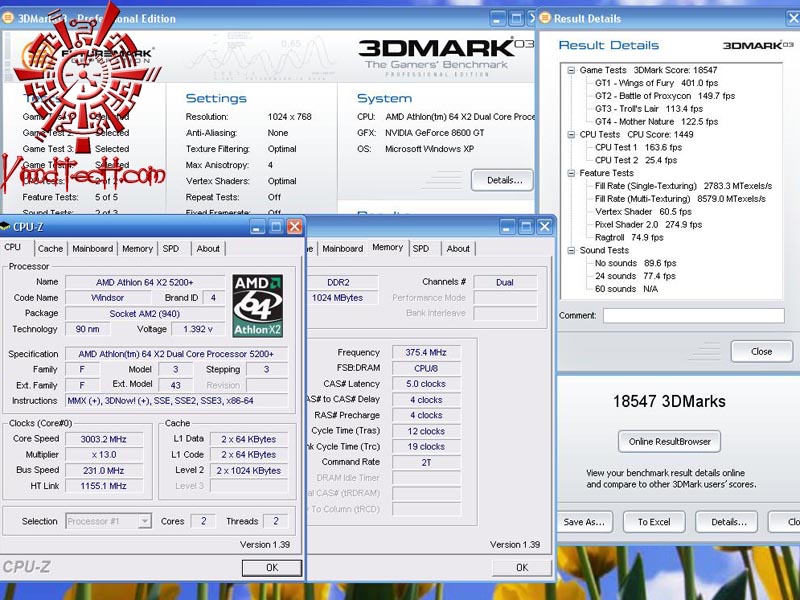
Task: Select Fill Rate (Single-Texturing) row
Action: pos(683,186)
